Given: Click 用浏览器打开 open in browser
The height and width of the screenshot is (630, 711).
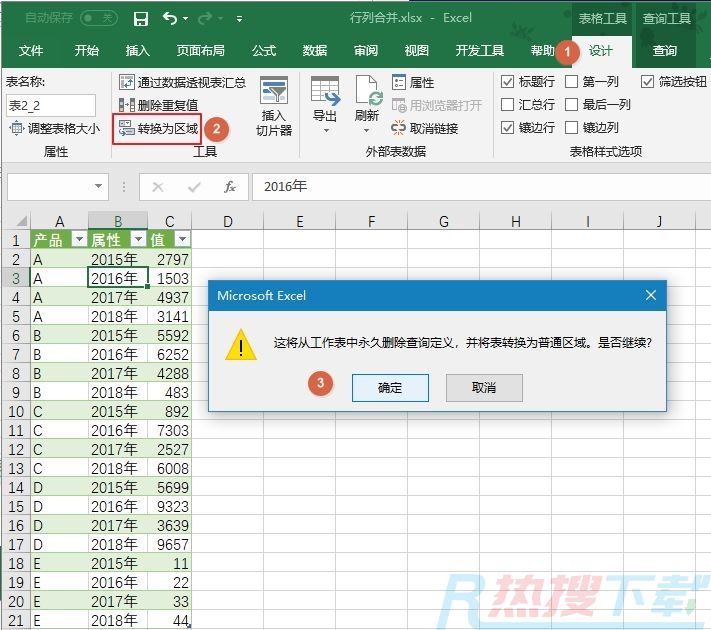Looking at the screenshot, I should coord(437,106).
